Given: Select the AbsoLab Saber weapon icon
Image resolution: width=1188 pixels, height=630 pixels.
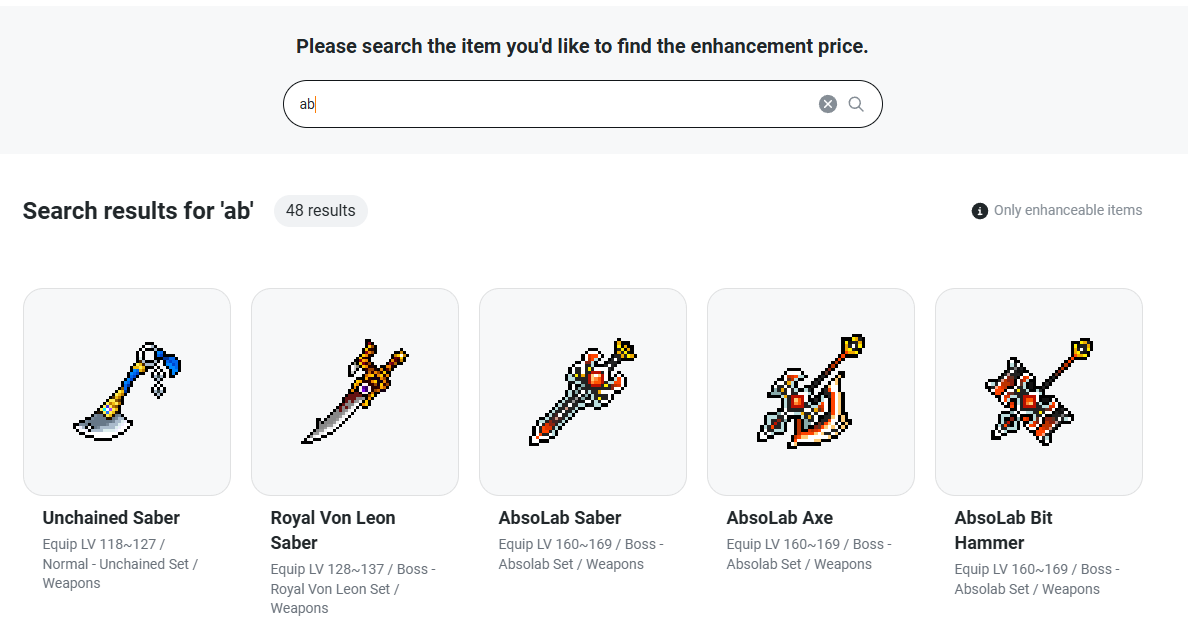Looking at the screenshot, I should click(x=583, y=392).
